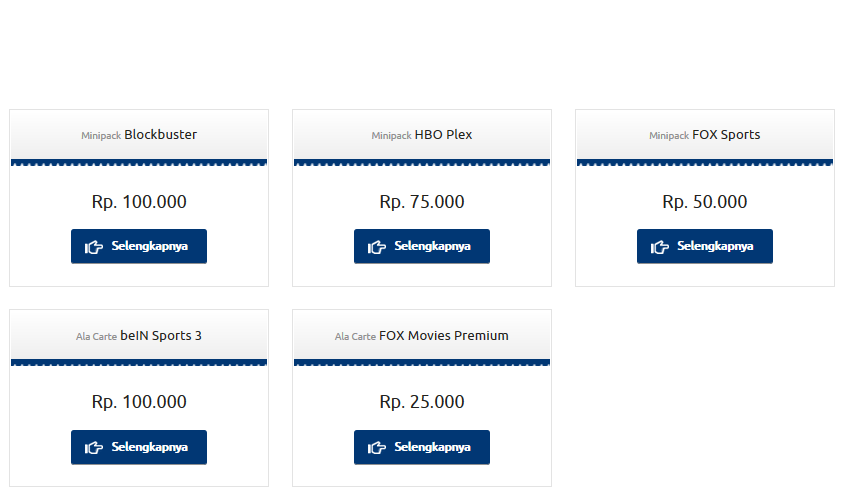Open Selengkapnya for Ala Carte beIN Sports 3
The width and height of the screenshot is (844, 501).
tap(139, 447)
